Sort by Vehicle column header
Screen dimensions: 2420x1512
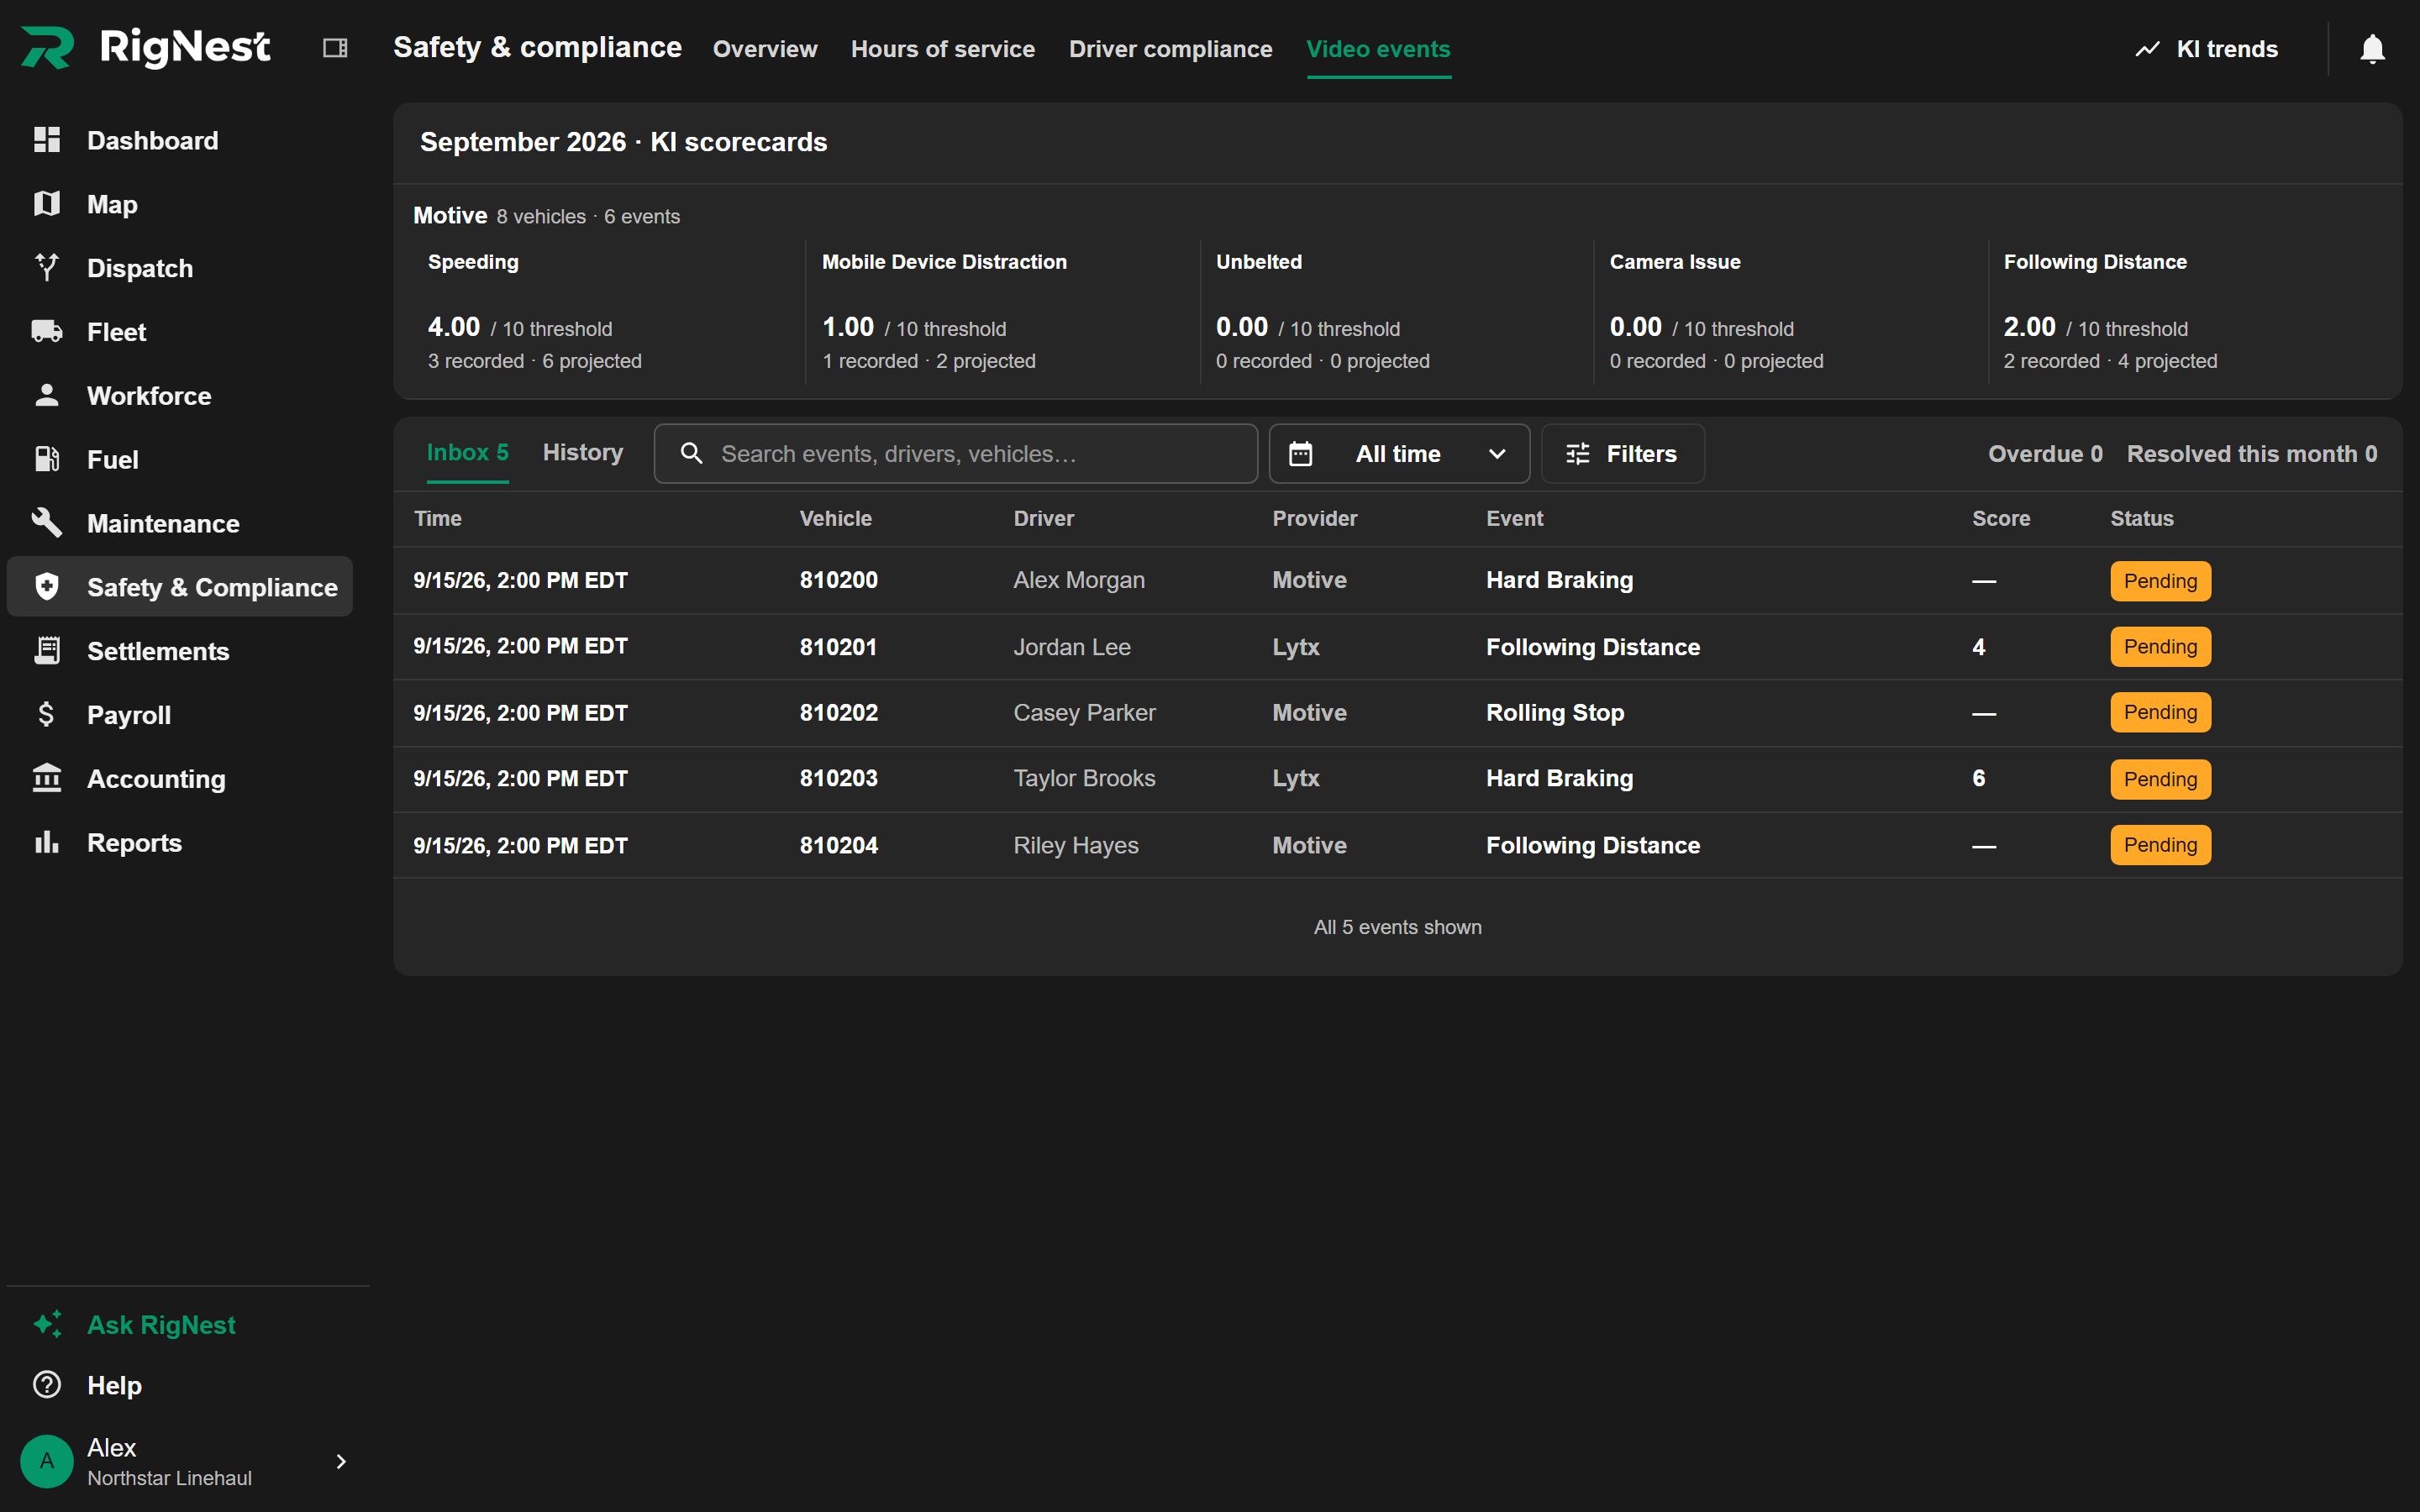tap(835, 518)
